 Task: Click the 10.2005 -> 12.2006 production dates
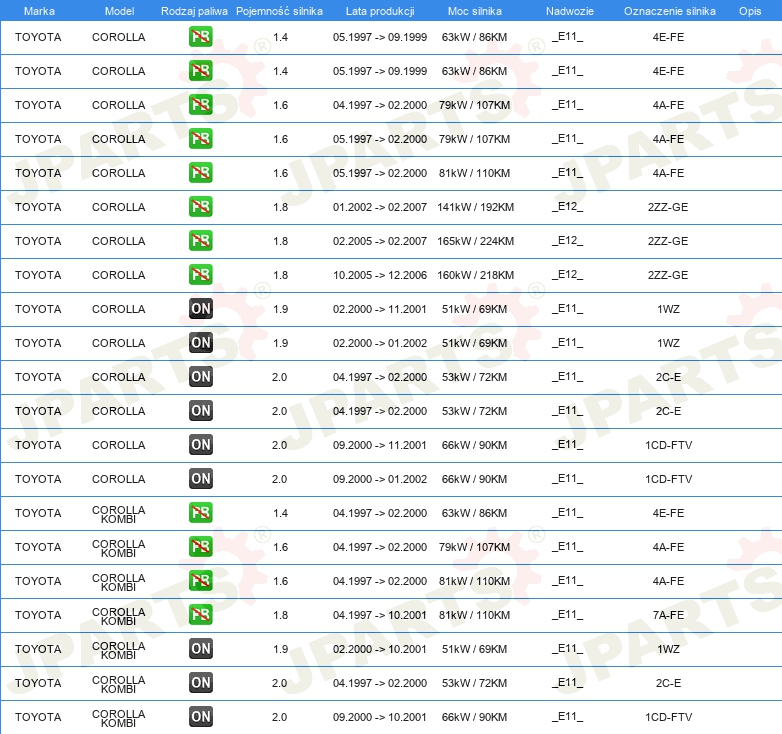point(380,275)
